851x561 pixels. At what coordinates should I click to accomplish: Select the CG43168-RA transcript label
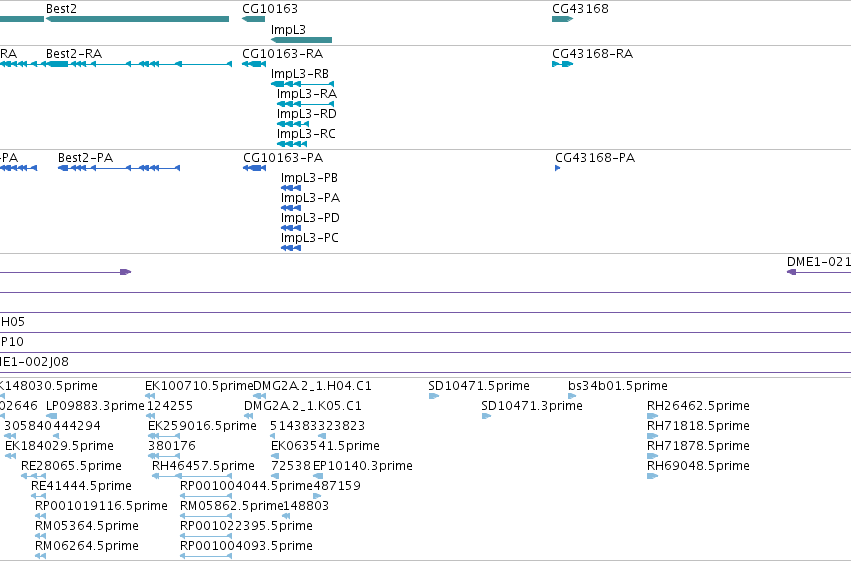(x=592, y=54)
